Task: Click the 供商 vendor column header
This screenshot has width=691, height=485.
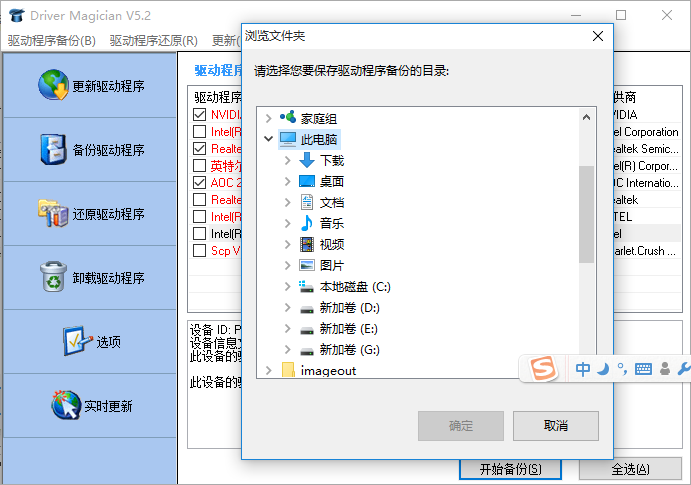Action: (x=625, y=97)
